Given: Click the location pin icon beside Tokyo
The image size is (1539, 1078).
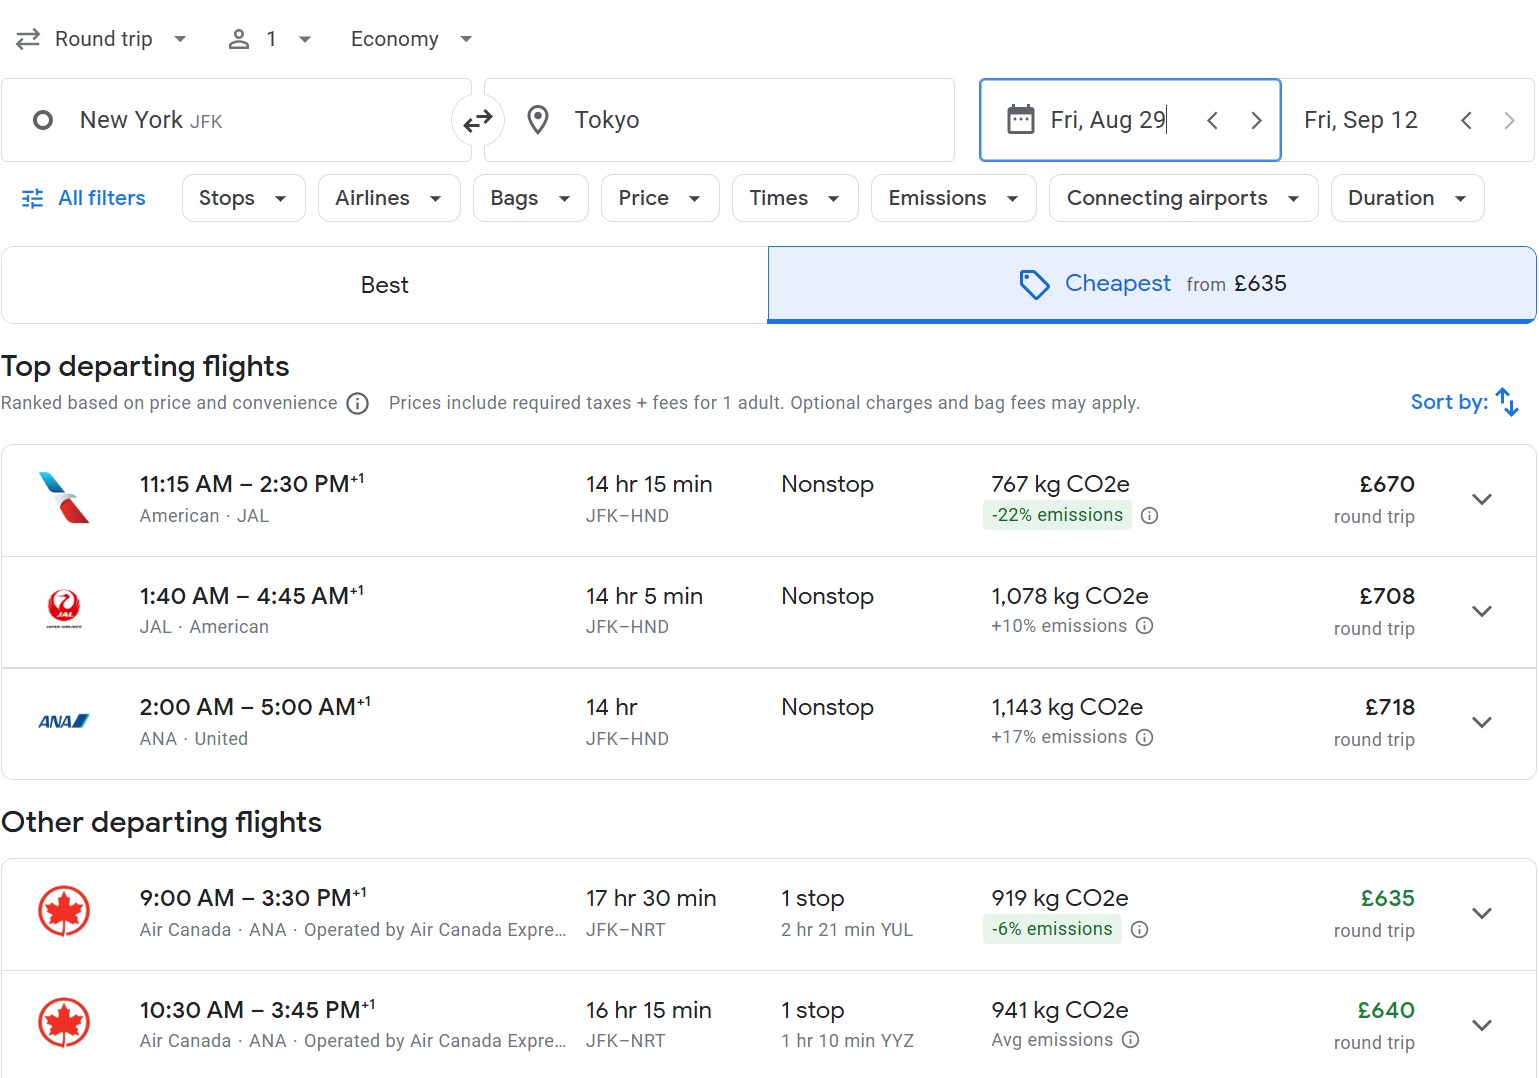Looking at the screenshot, I should coord(537,119).
